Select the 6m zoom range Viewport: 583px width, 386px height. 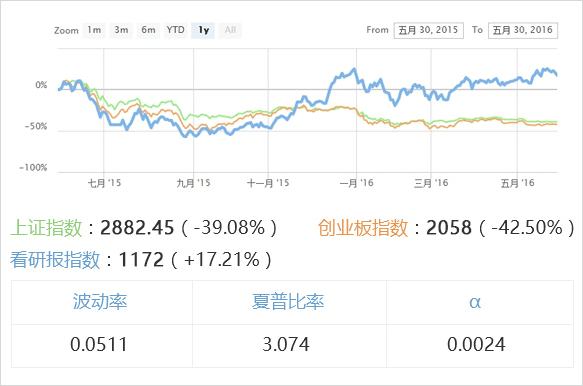point(148,30)
